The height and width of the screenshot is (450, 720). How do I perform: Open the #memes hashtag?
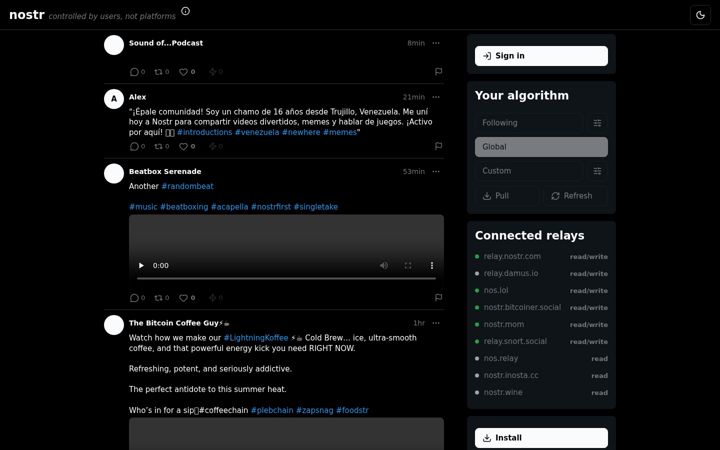[x=340, y=132]
